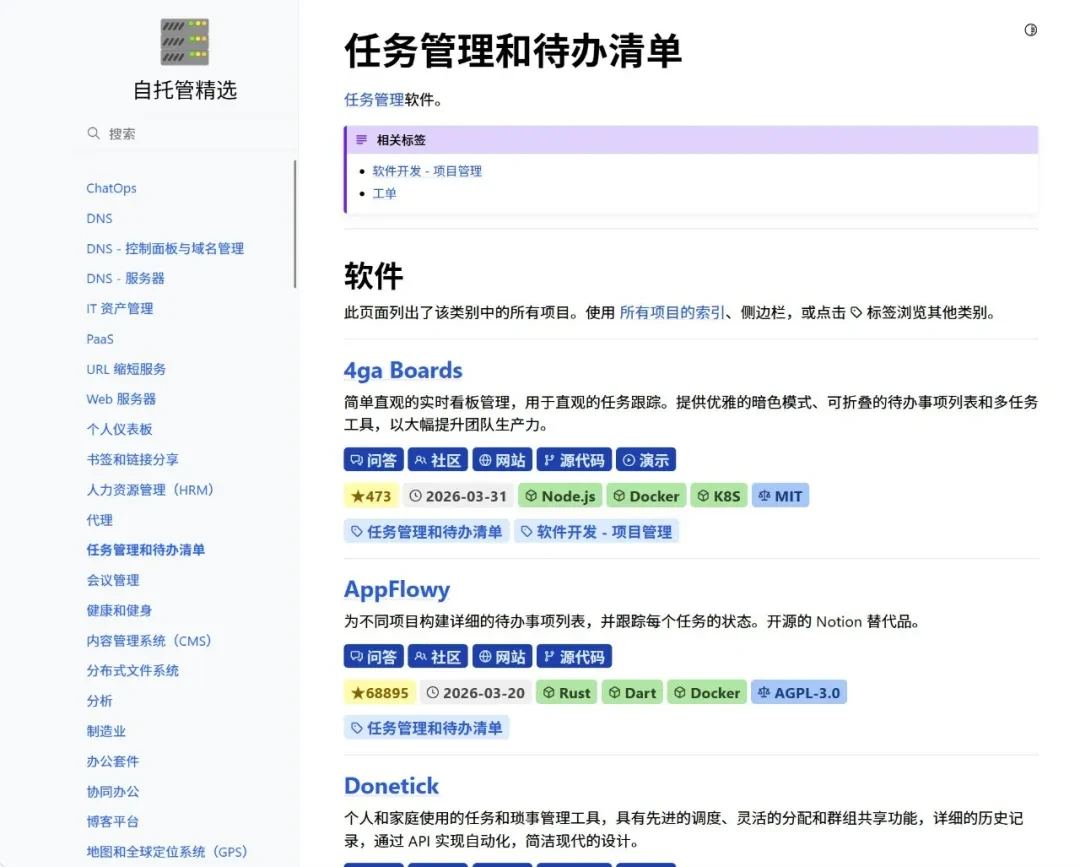Focus the 搜索 search field
Screen dimensions: 1080x867
pyautogui.click(x=185, y=134)
